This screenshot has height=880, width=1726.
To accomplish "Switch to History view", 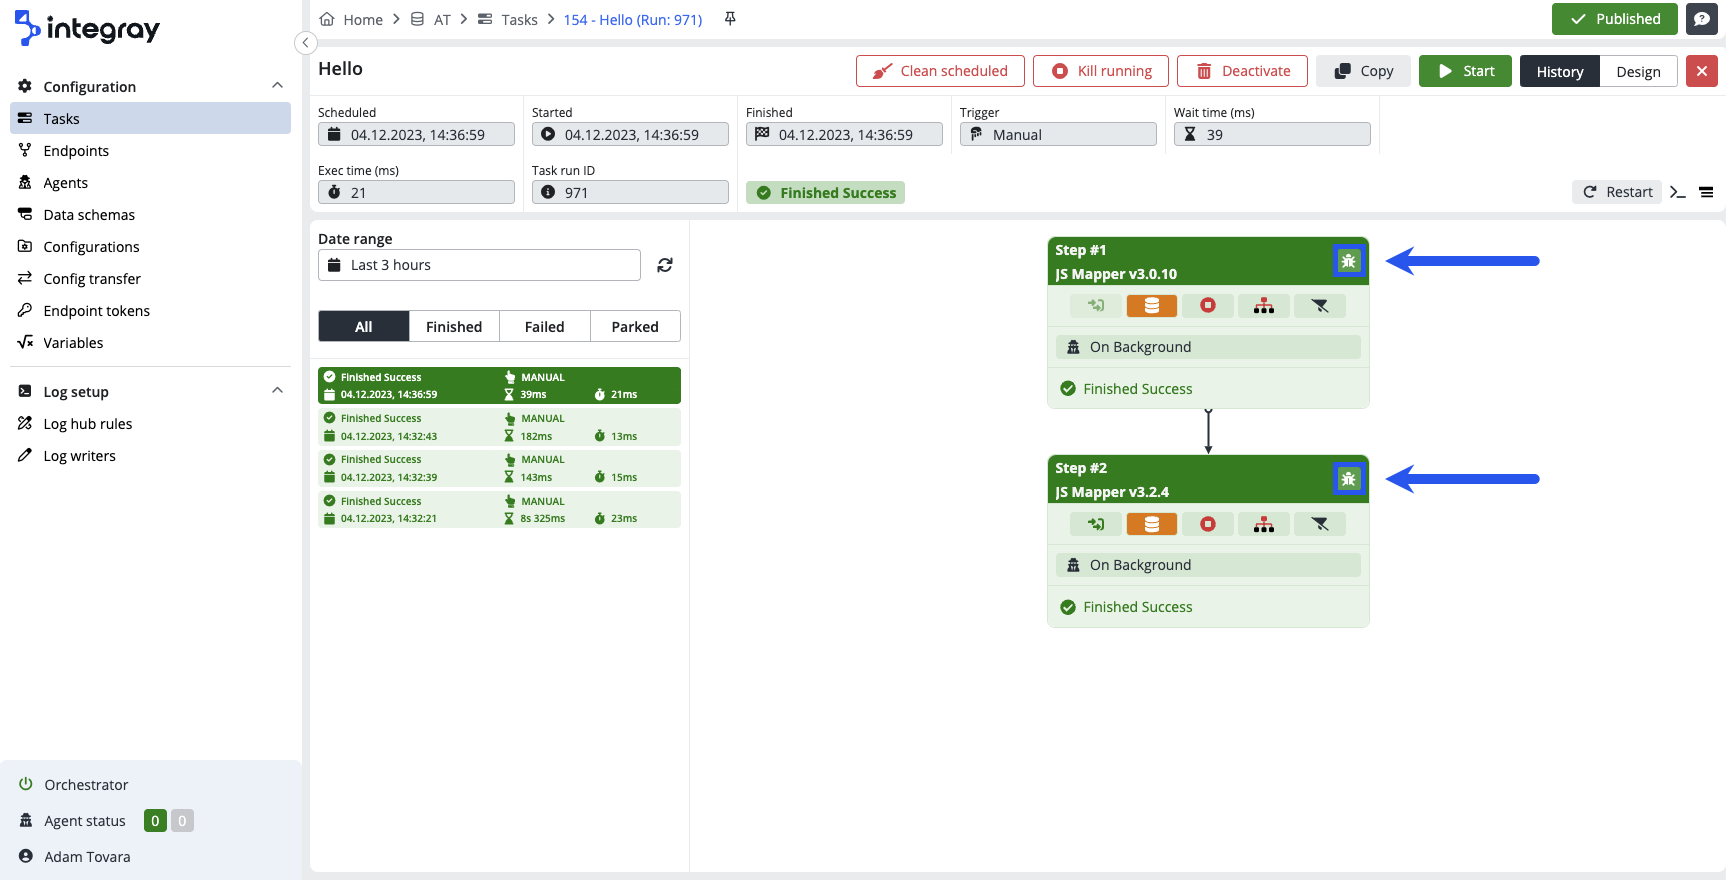I will pos(1559,71).
